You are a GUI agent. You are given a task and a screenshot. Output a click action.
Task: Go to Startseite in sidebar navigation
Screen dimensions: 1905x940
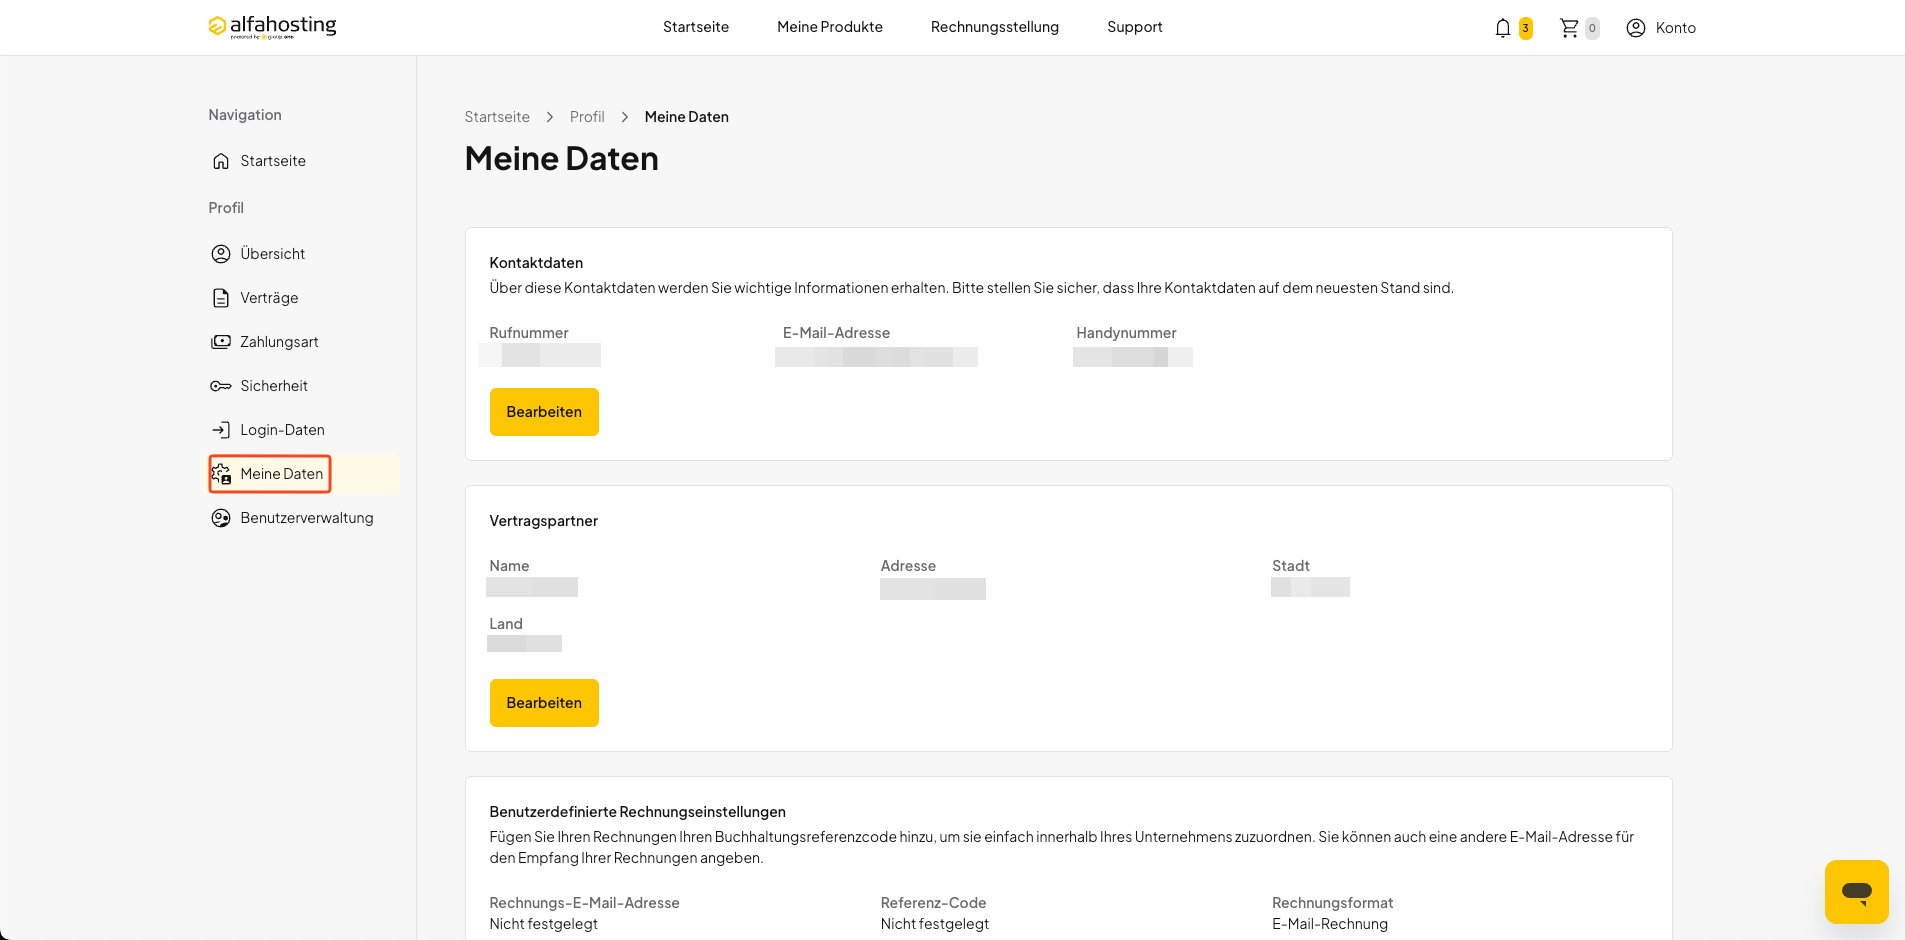click(273, 161)
